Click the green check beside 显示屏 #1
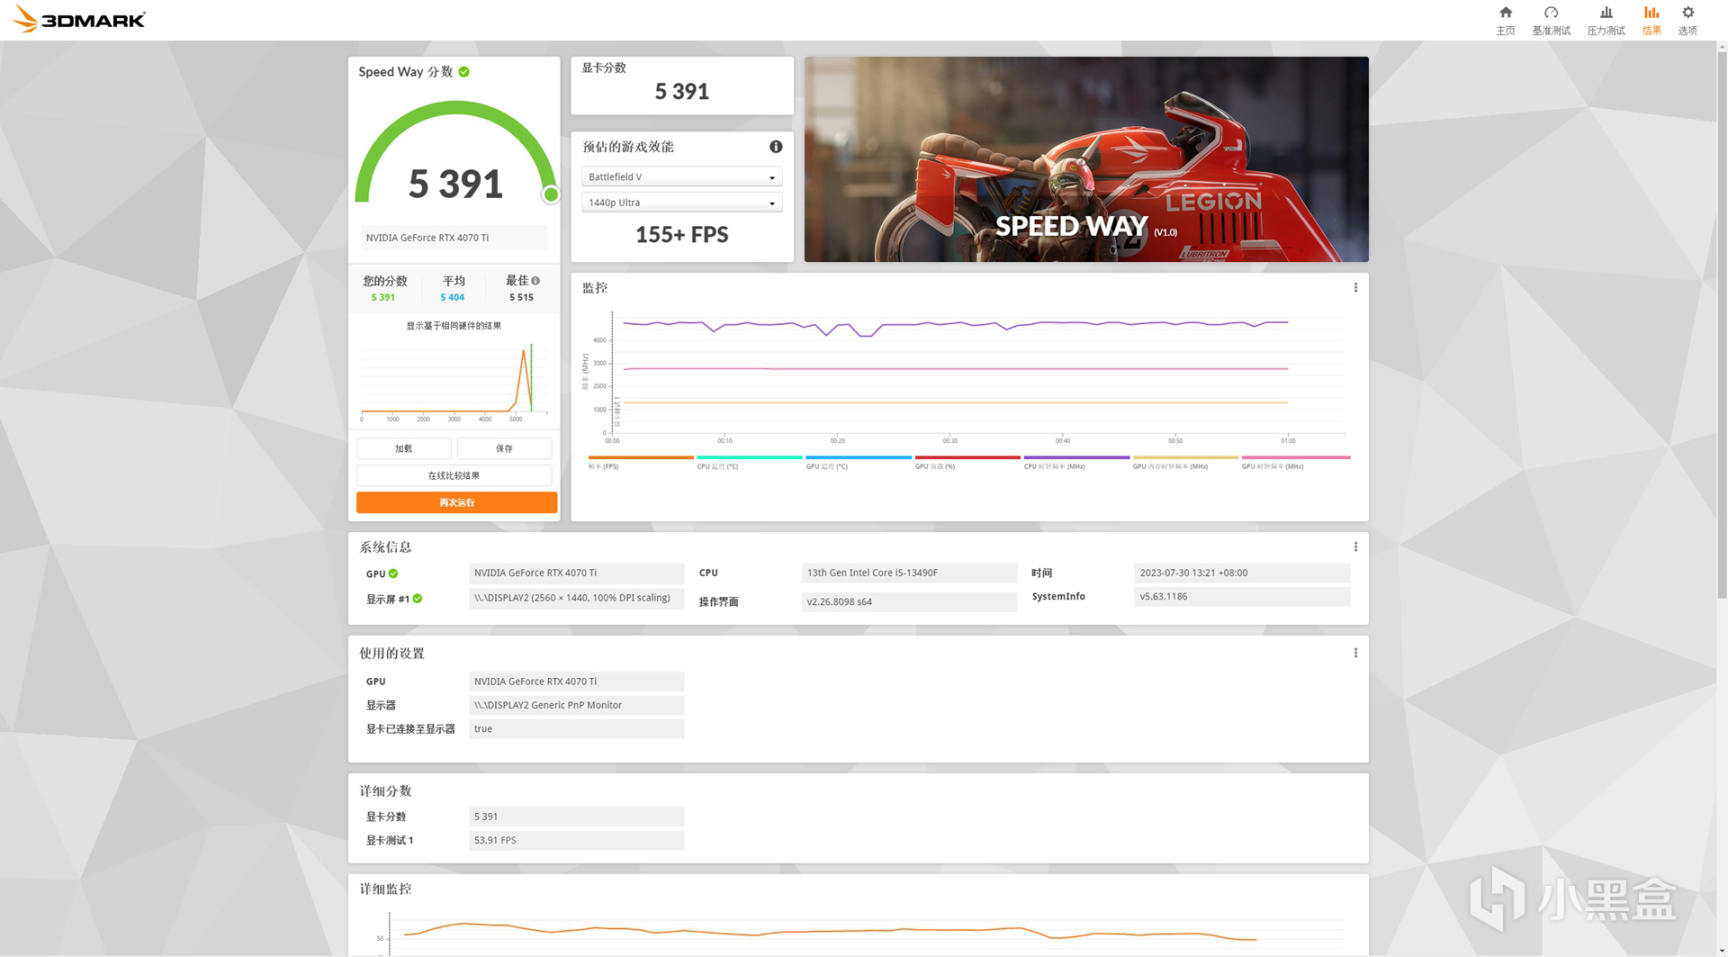Screen dimensions: 1728x957 [x=418, y=599]
